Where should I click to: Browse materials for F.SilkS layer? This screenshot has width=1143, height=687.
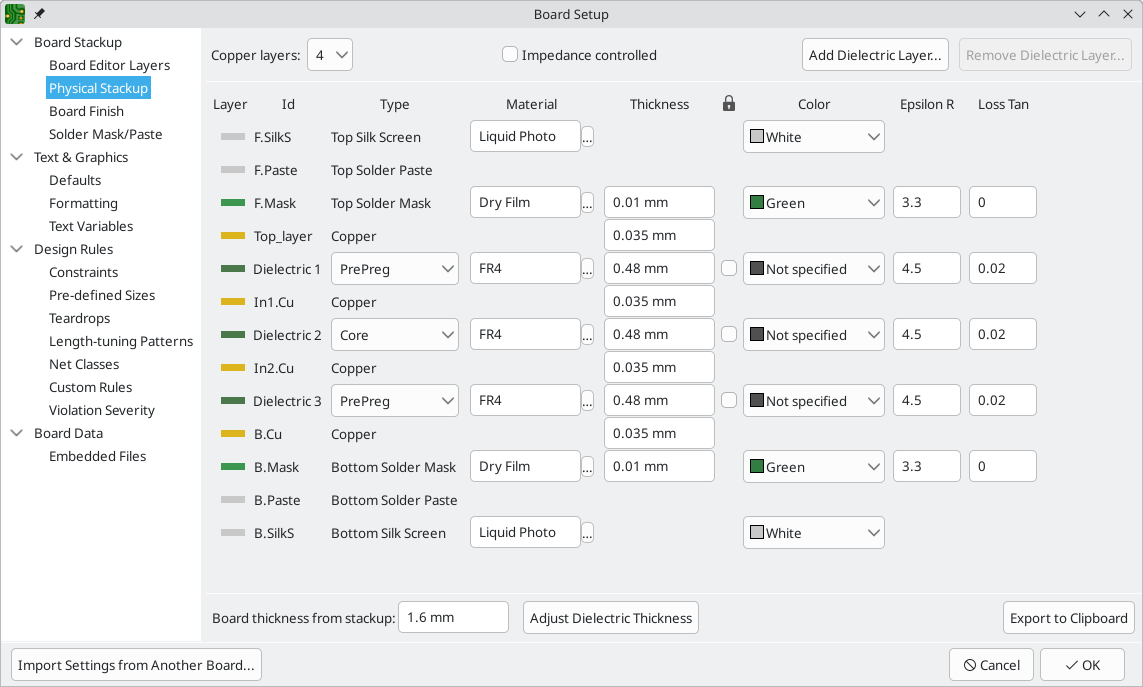tap(588, 137)
